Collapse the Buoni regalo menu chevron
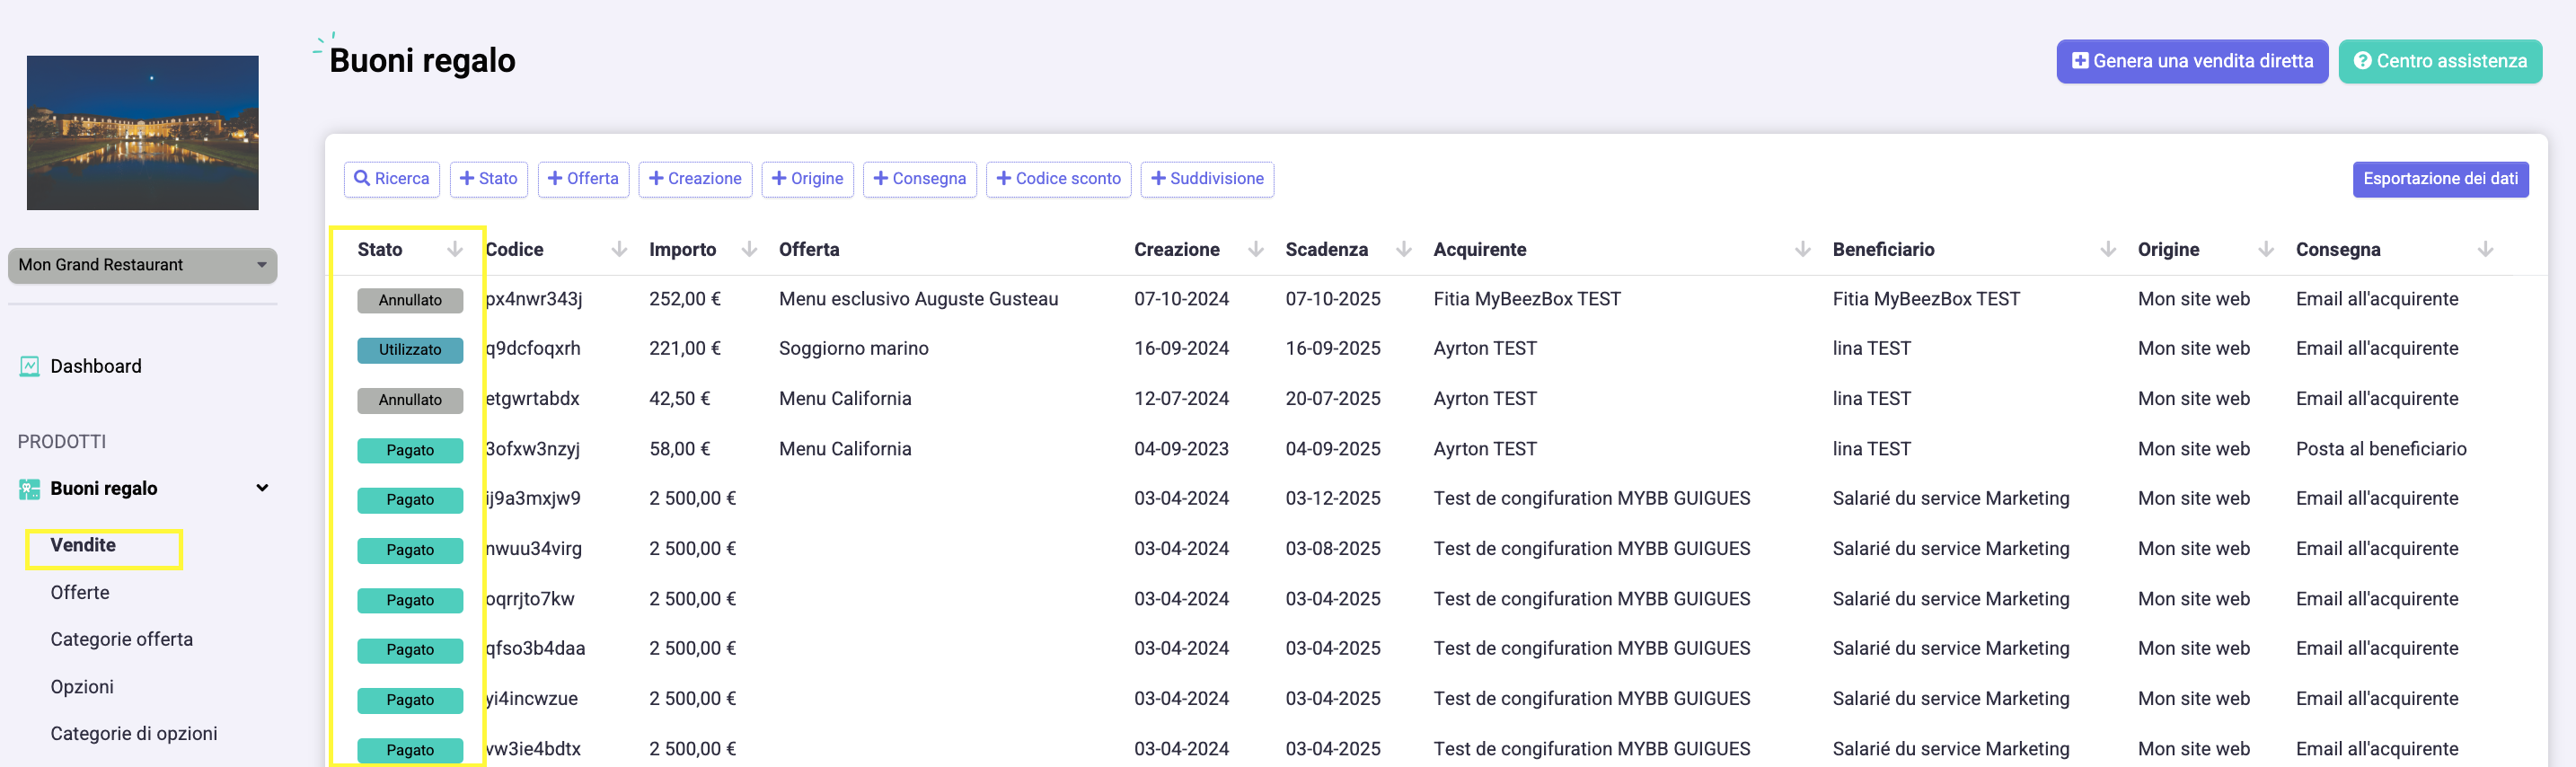This screenshot has width=2576, height=767. (x=262, y=488)
